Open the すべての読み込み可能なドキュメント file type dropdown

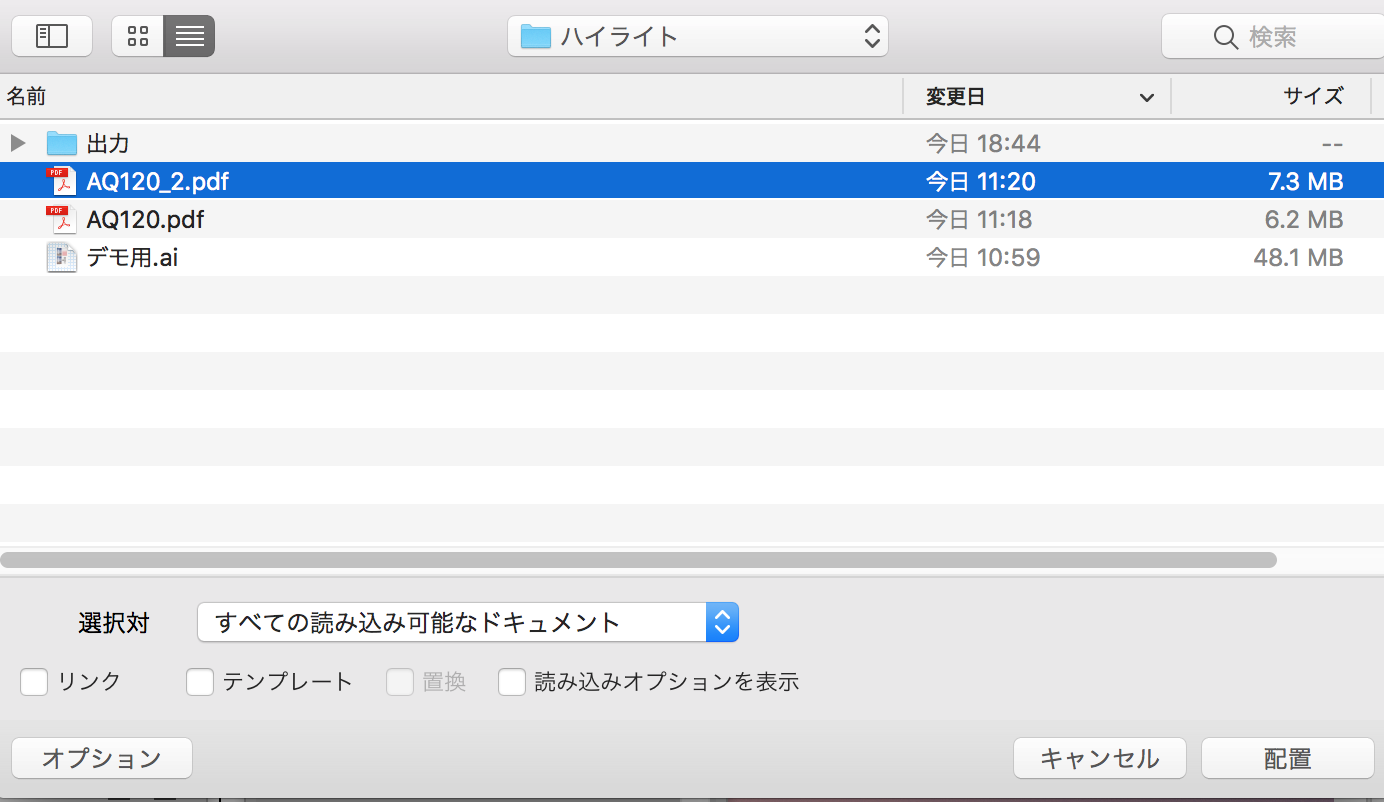(467, 622)
